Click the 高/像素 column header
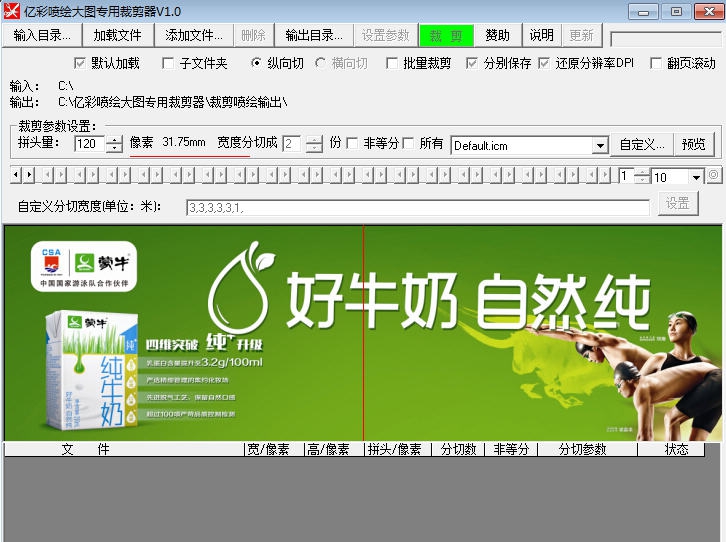This screenshot has width=726, height=542. pos(334,449)
